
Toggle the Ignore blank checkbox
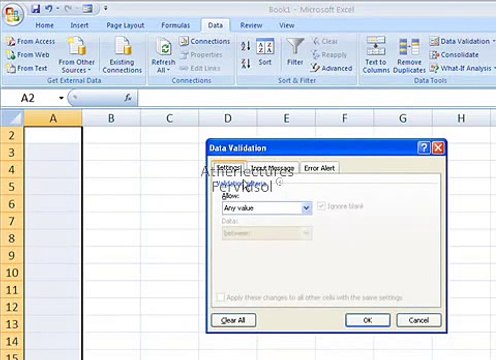pyautogui.click(x=321, y=206)
